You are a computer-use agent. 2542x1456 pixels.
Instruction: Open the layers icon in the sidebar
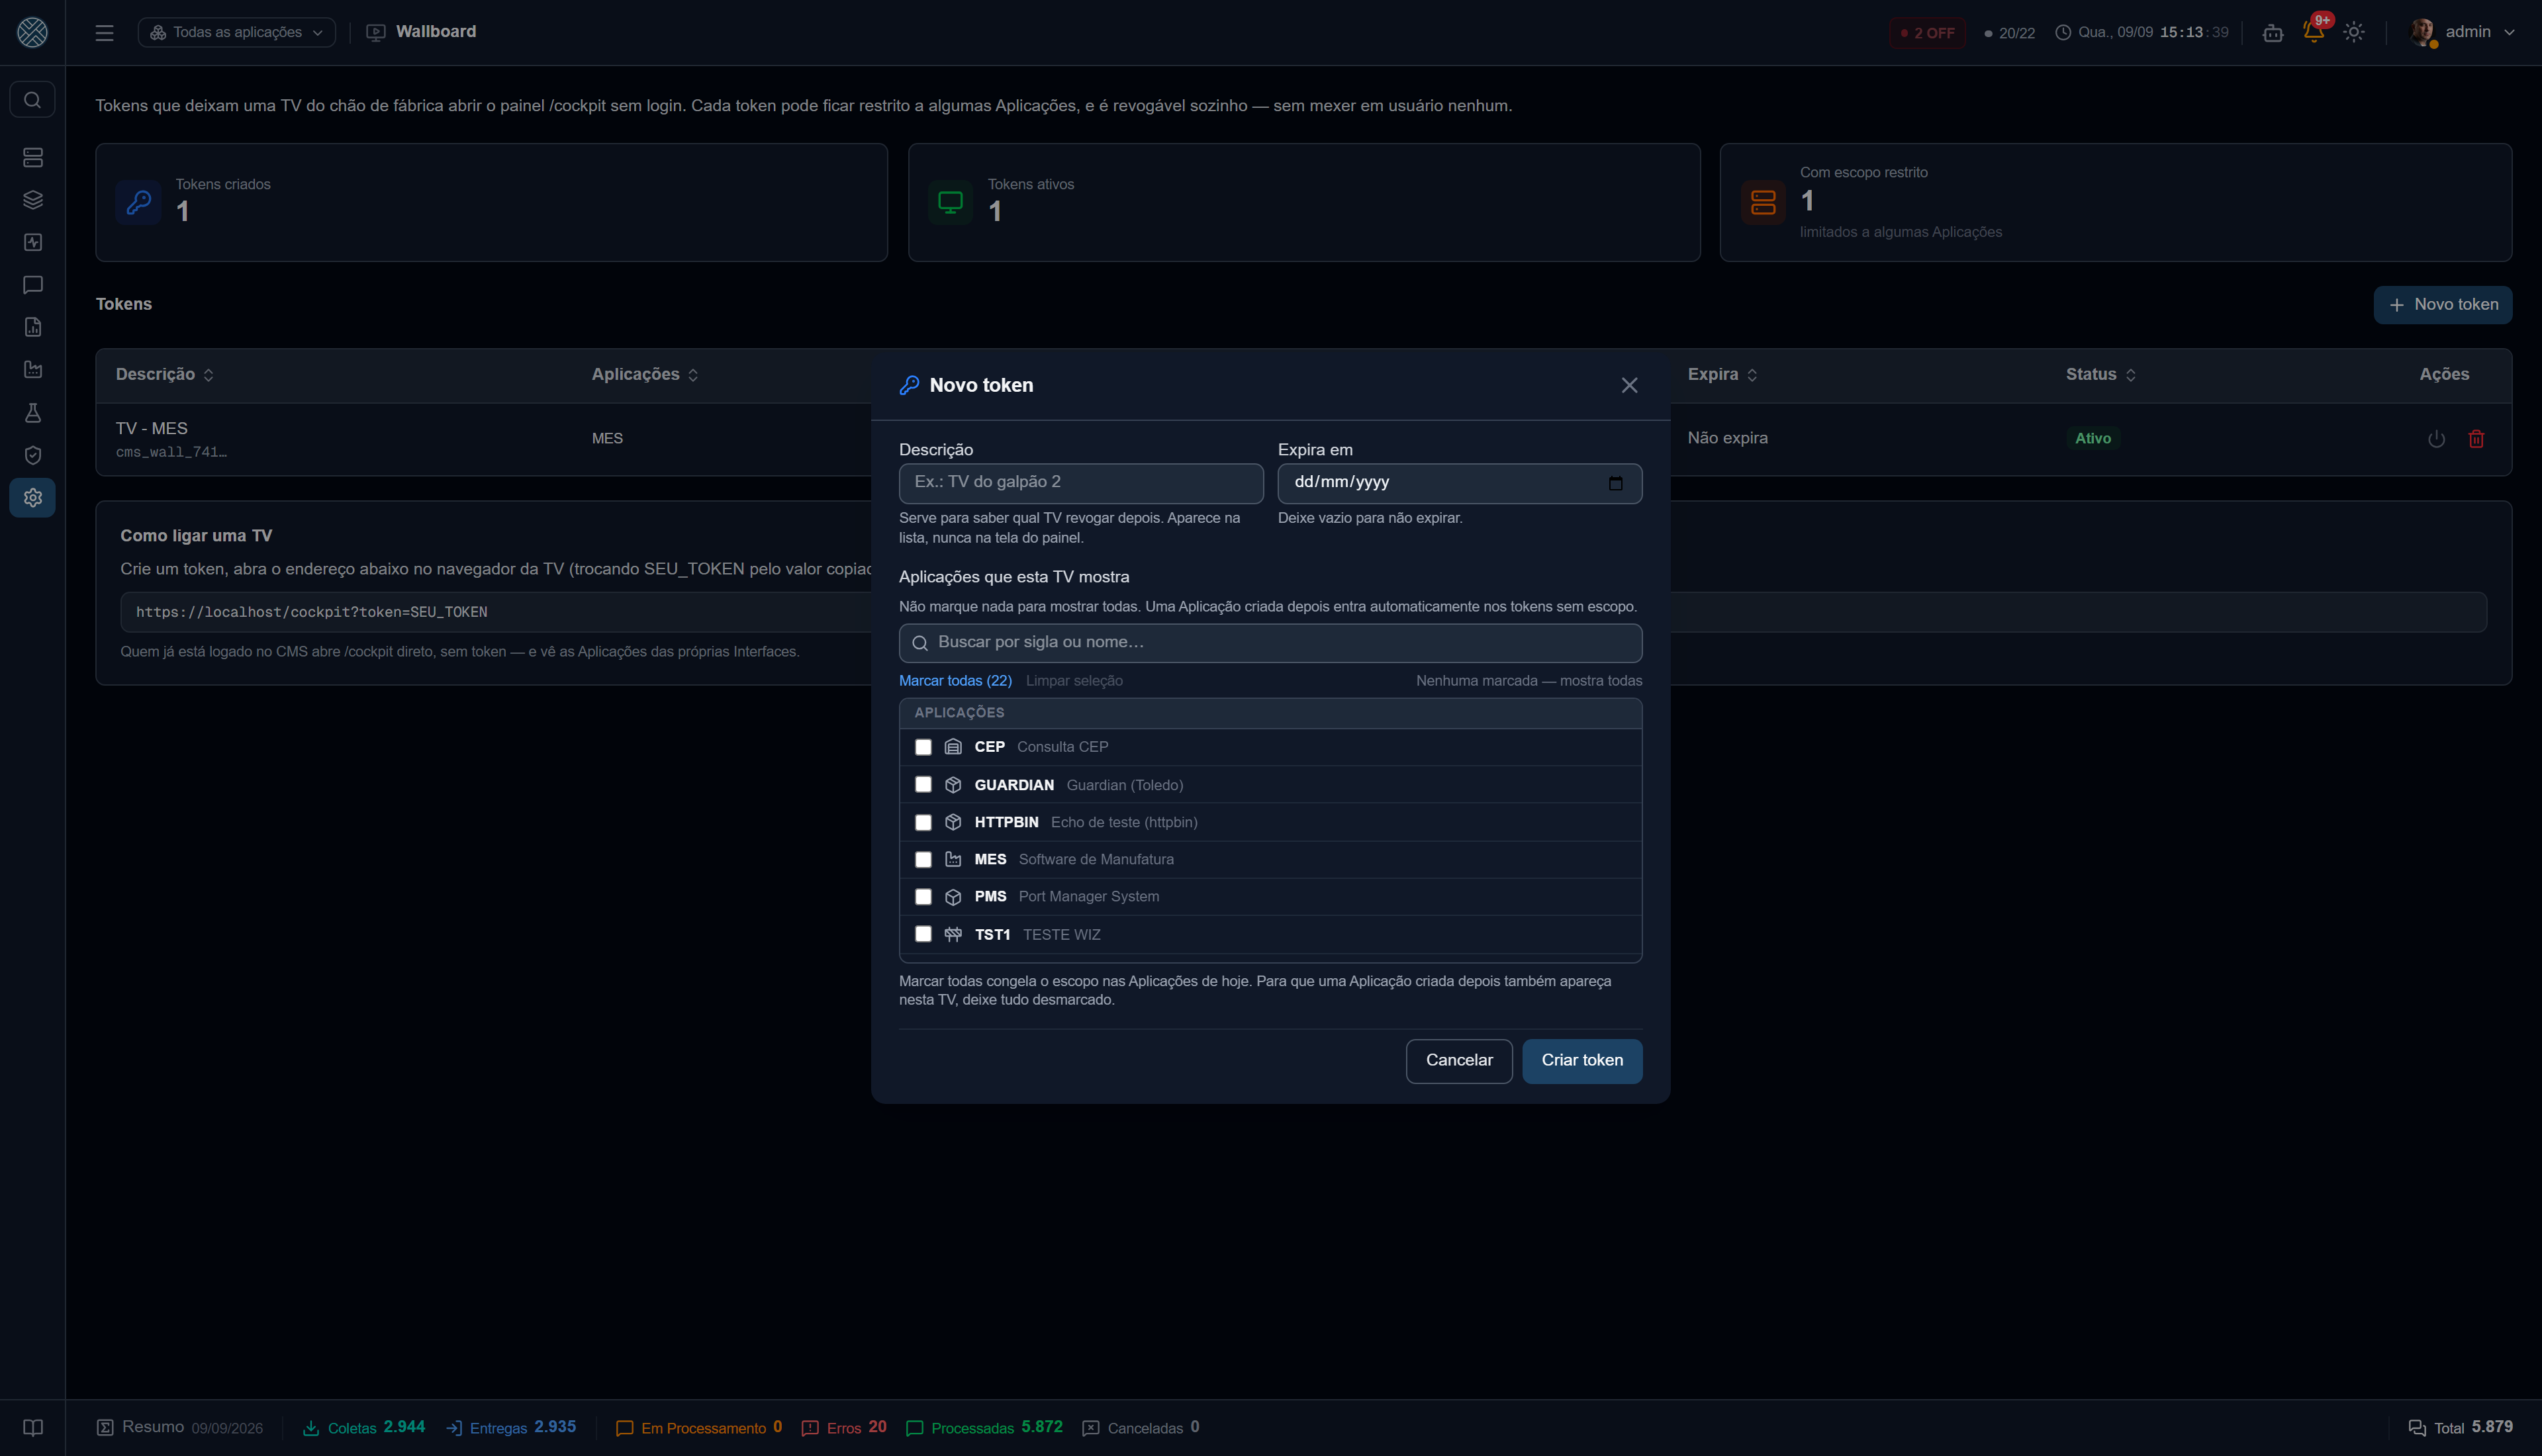point(32,200)
